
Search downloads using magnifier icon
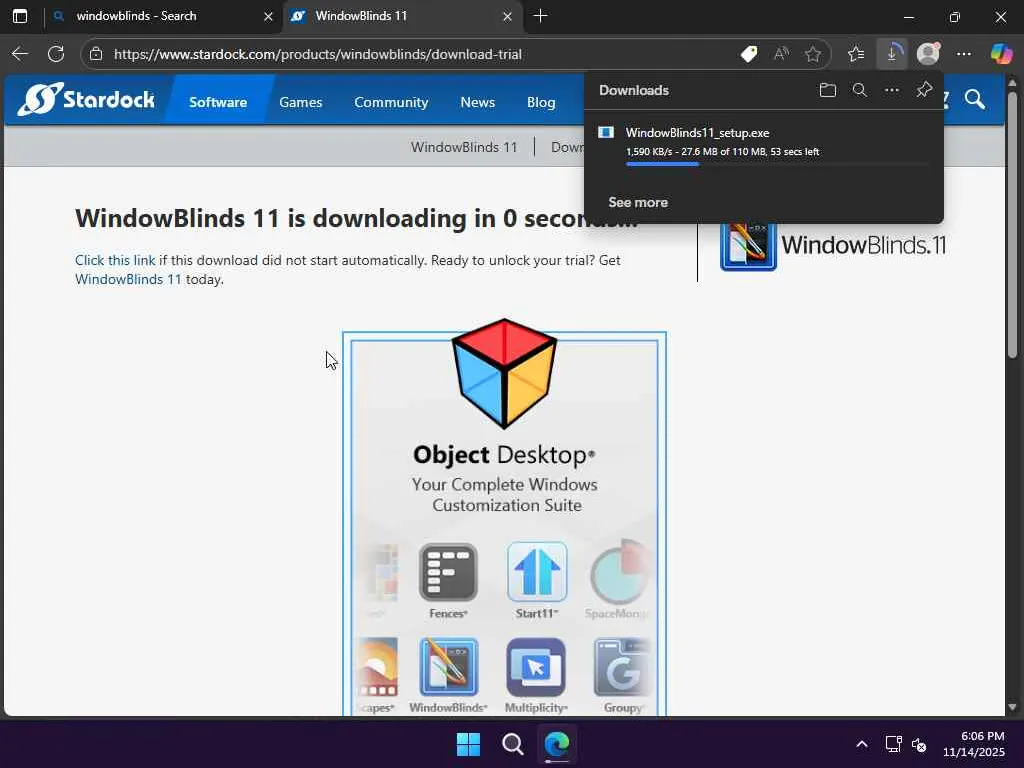(860, 90)
